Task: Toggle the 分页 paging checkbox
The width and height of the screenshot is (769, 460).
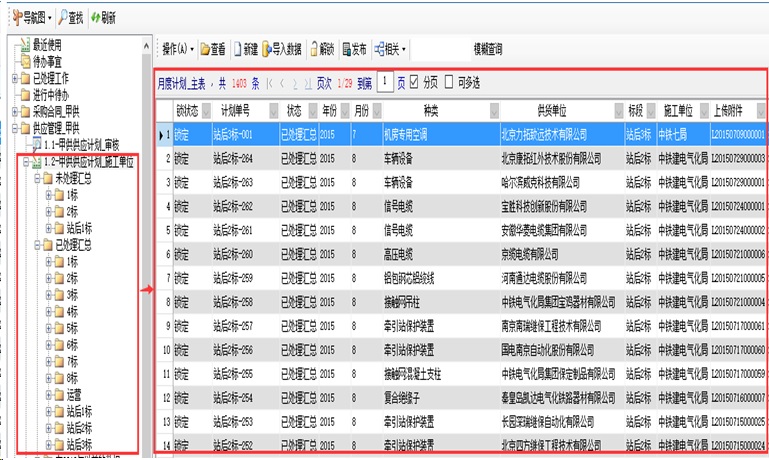Action: [415, 84]
